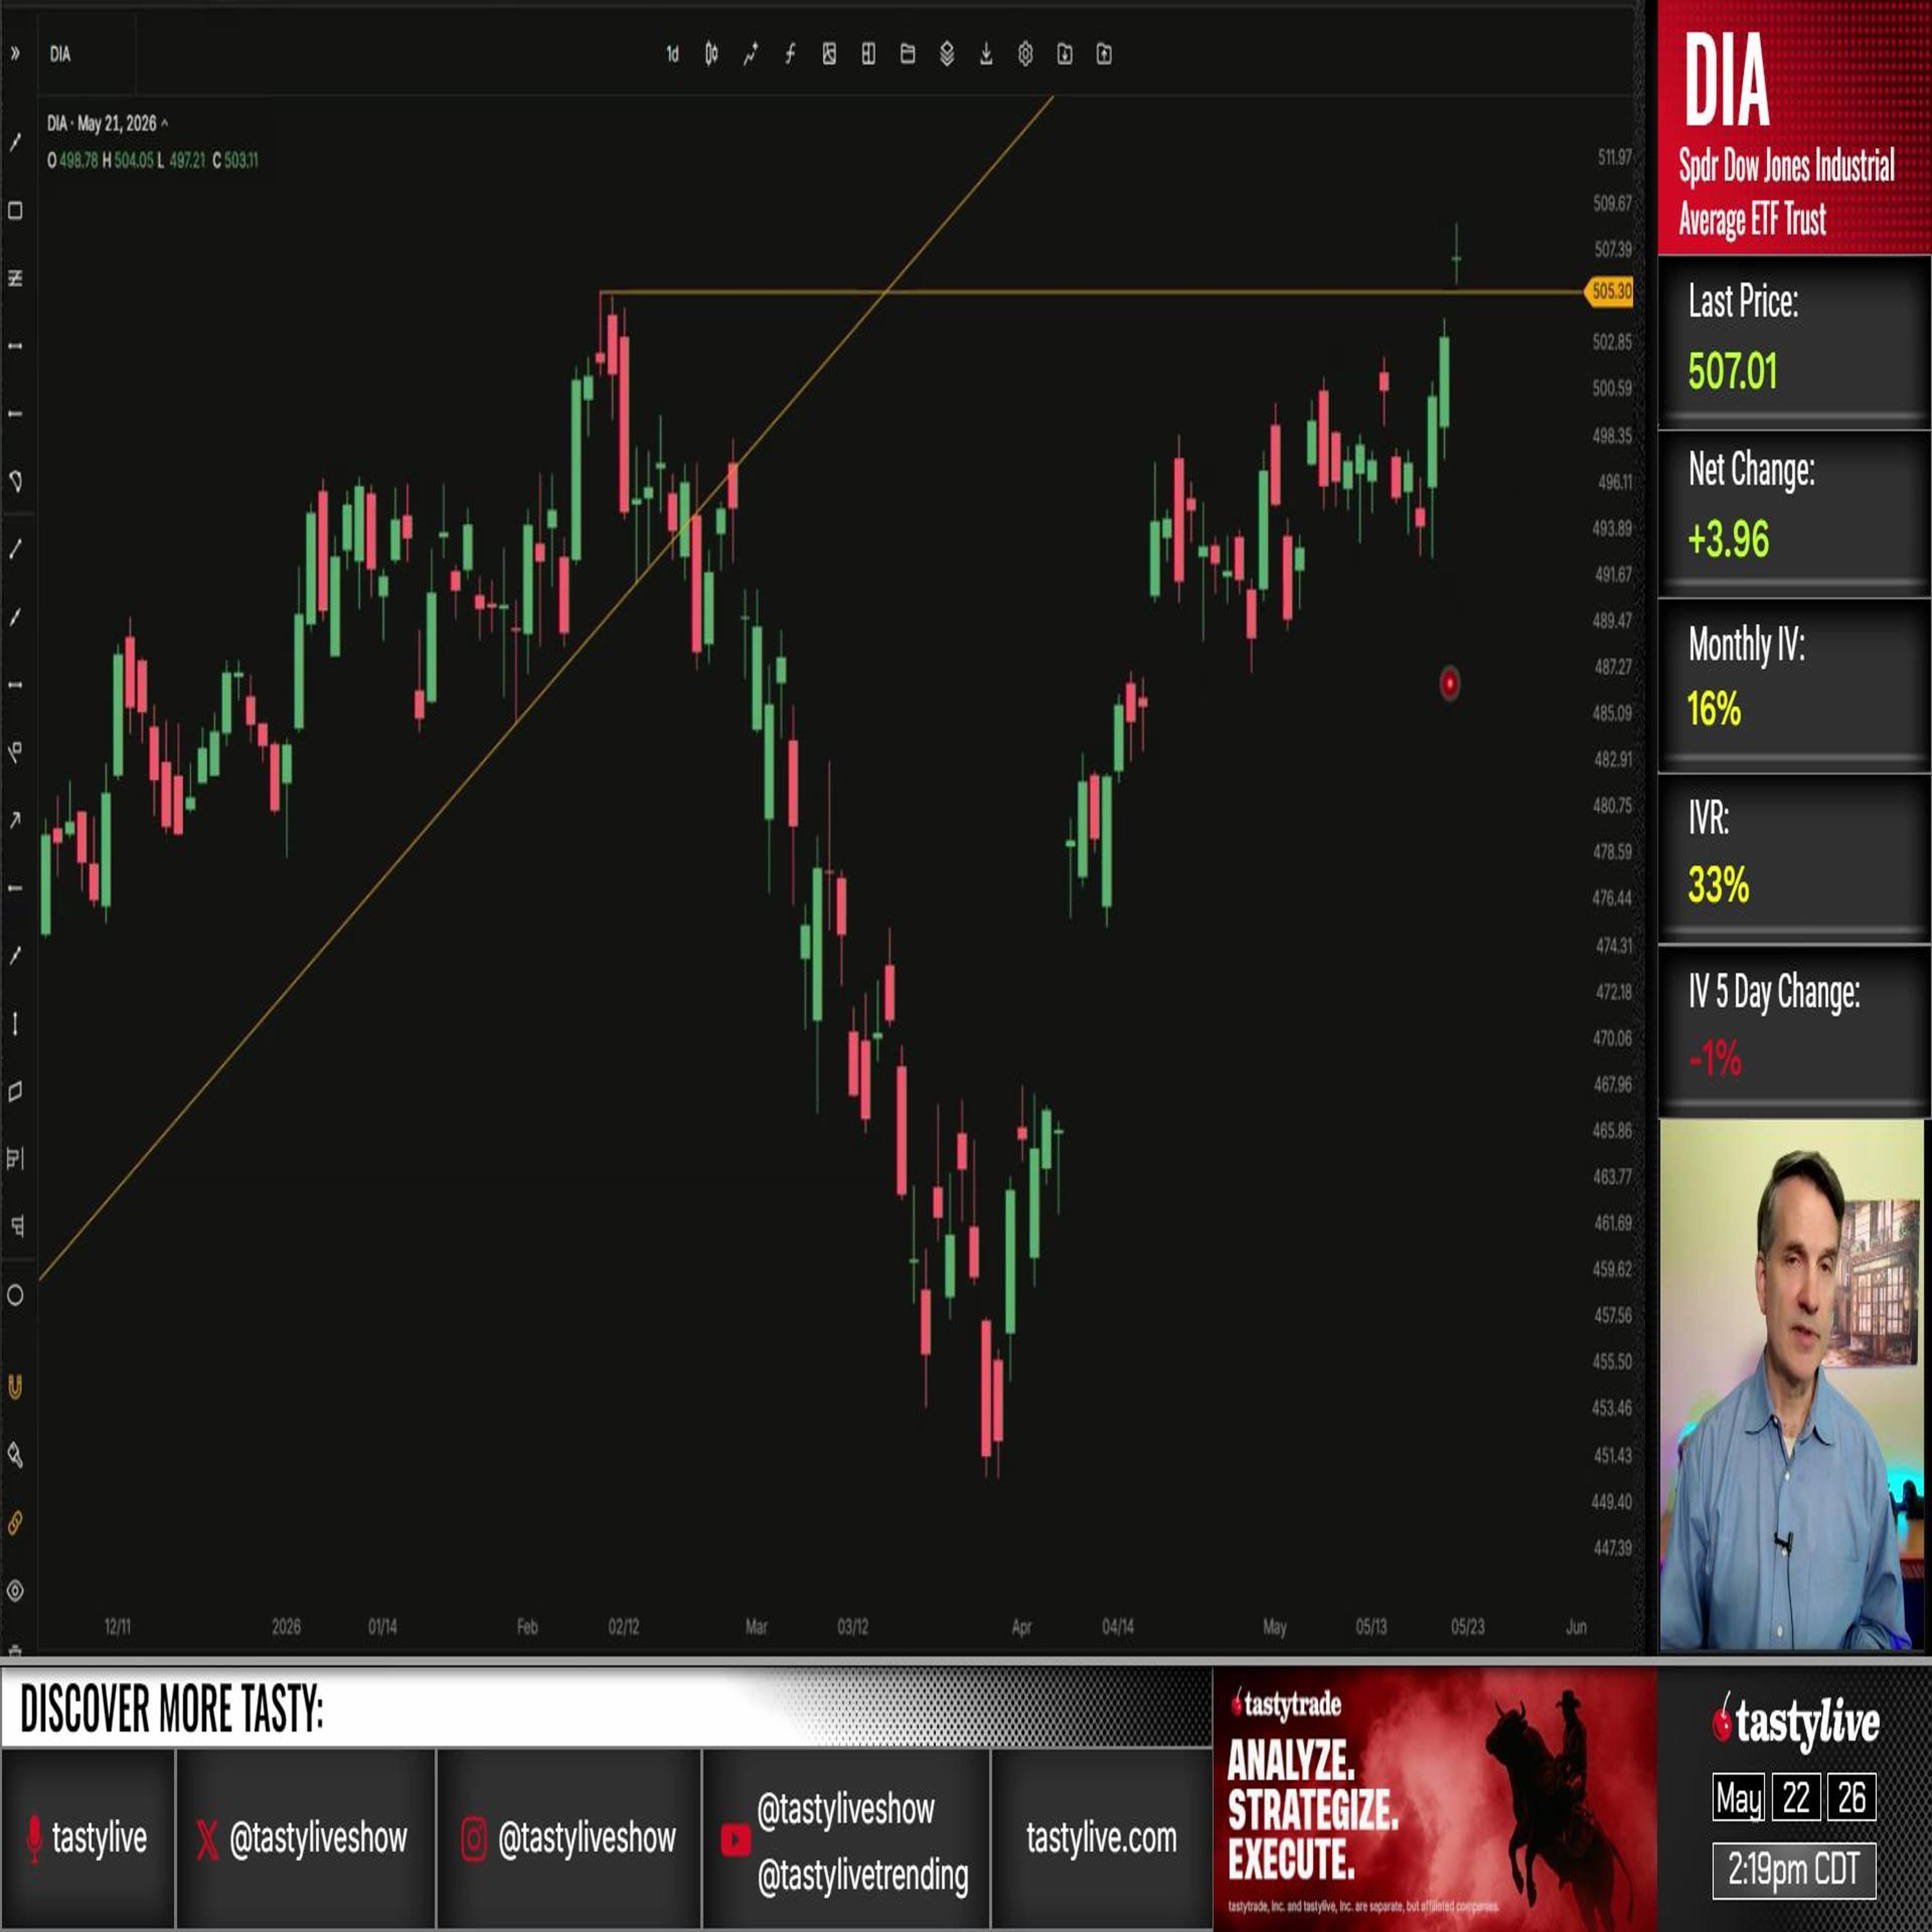
Task: Click the presenter webcam video thumbnail
Action: point(1791,1384)
